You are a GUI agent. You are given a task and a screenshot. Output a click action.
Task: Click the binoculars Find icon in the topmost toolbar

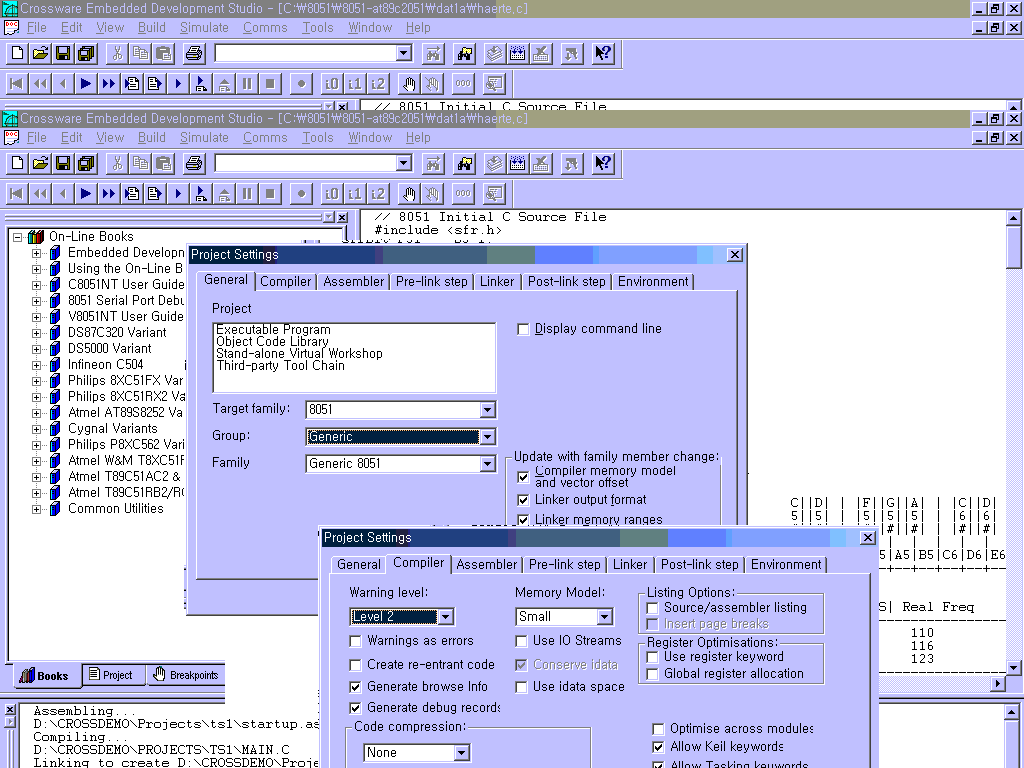pyautogui.click(x=465, y=53)
